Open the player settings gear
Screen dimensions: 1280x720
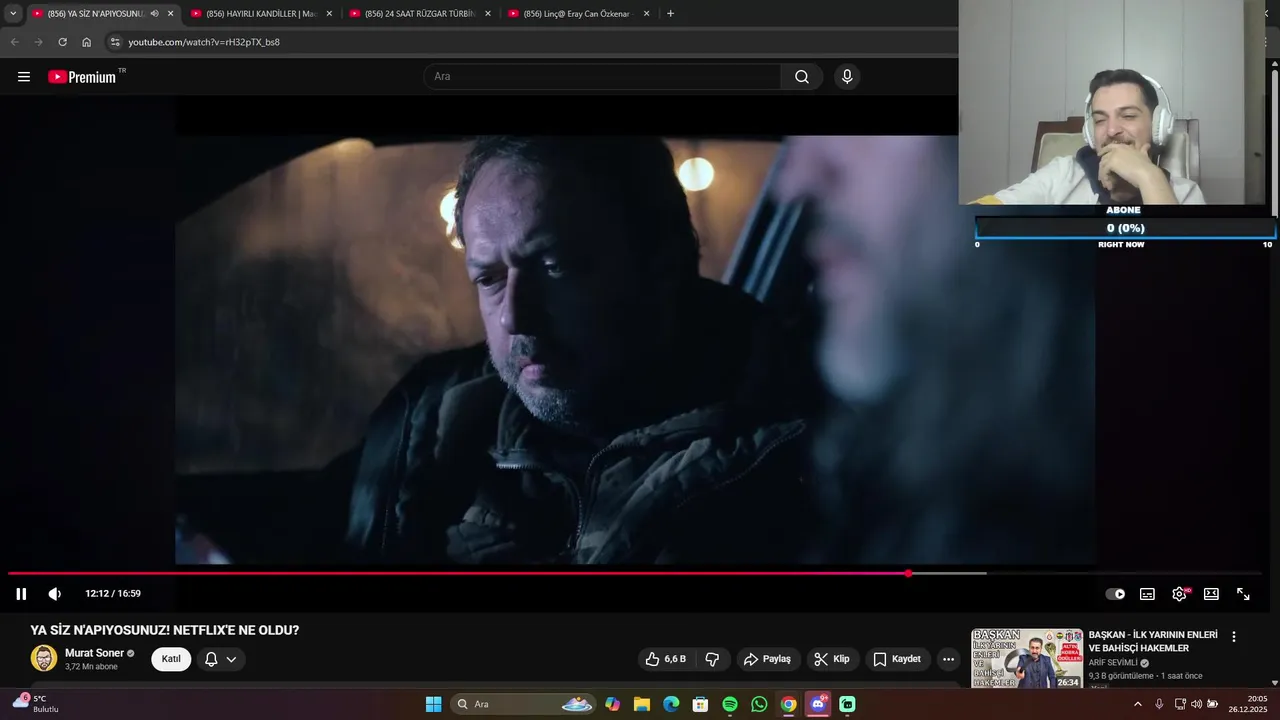click(x=1179, y=594)
